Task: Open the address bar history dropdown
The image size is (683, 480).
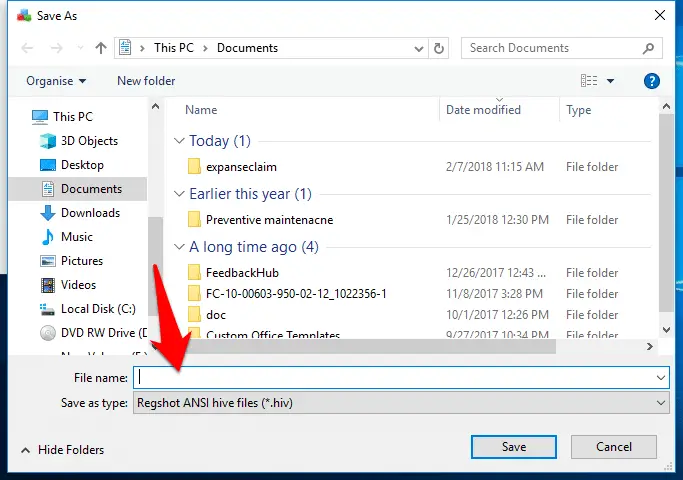Action: (x=419, y=48)
